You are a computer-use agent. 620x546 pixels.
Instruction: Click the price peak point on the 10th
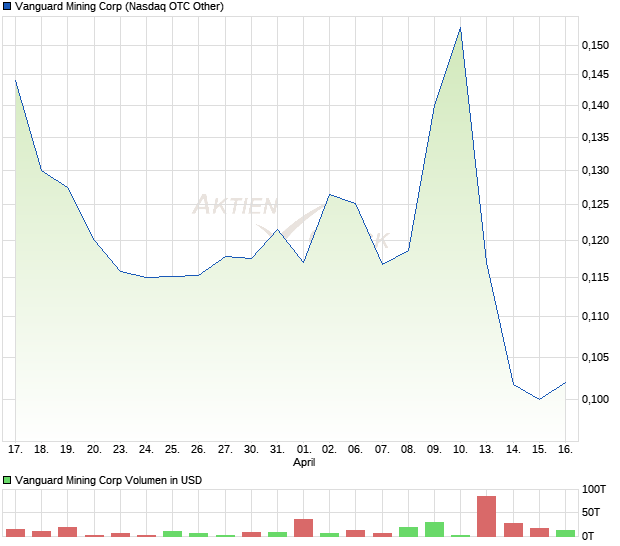460,28
